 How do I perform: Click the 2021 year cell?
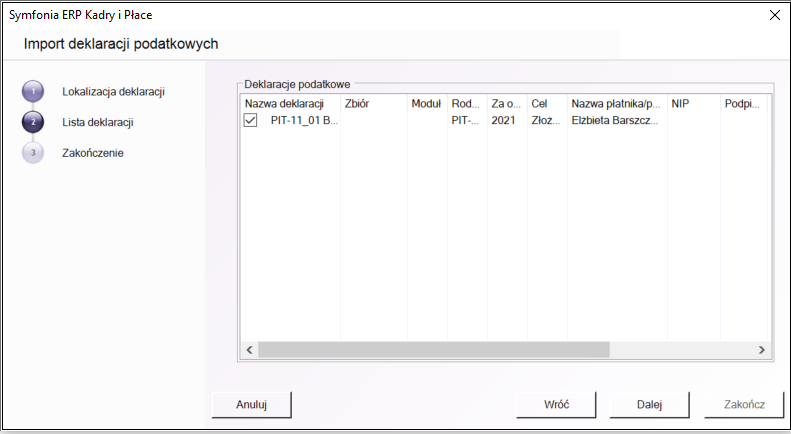click(x=503, y=120)
